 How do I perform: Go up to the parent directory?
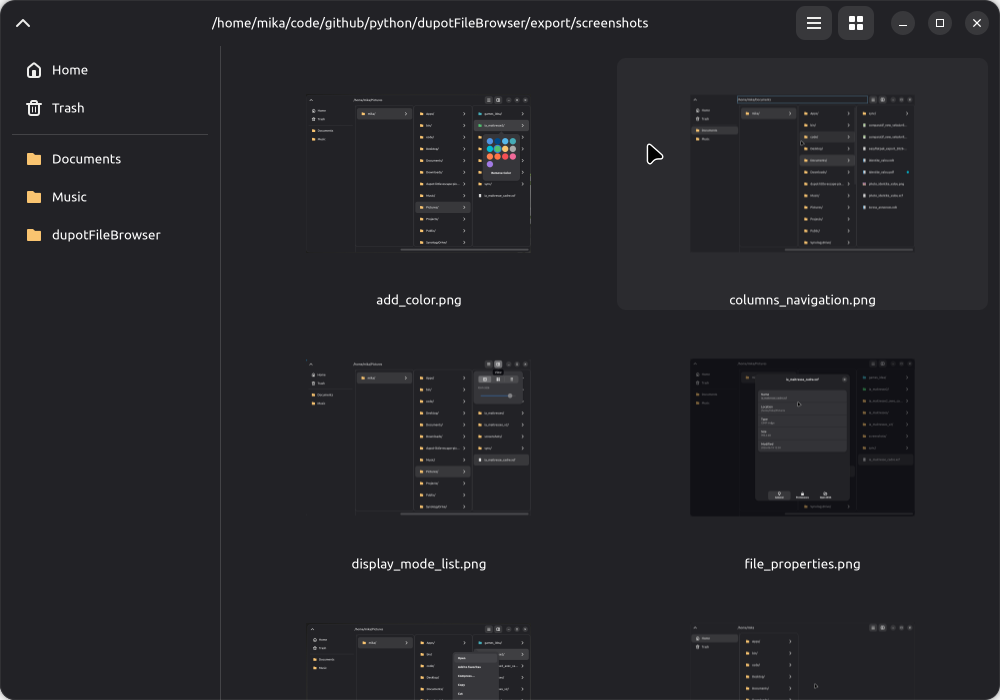point(23,24)
